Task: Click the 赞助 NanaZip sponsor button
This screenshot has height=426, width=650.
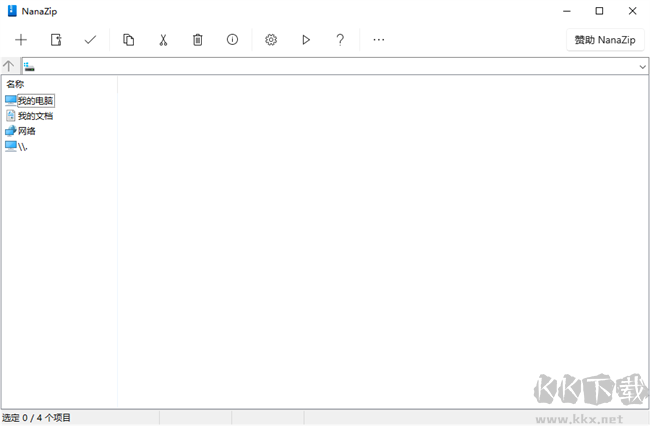Action: point(605,40)
